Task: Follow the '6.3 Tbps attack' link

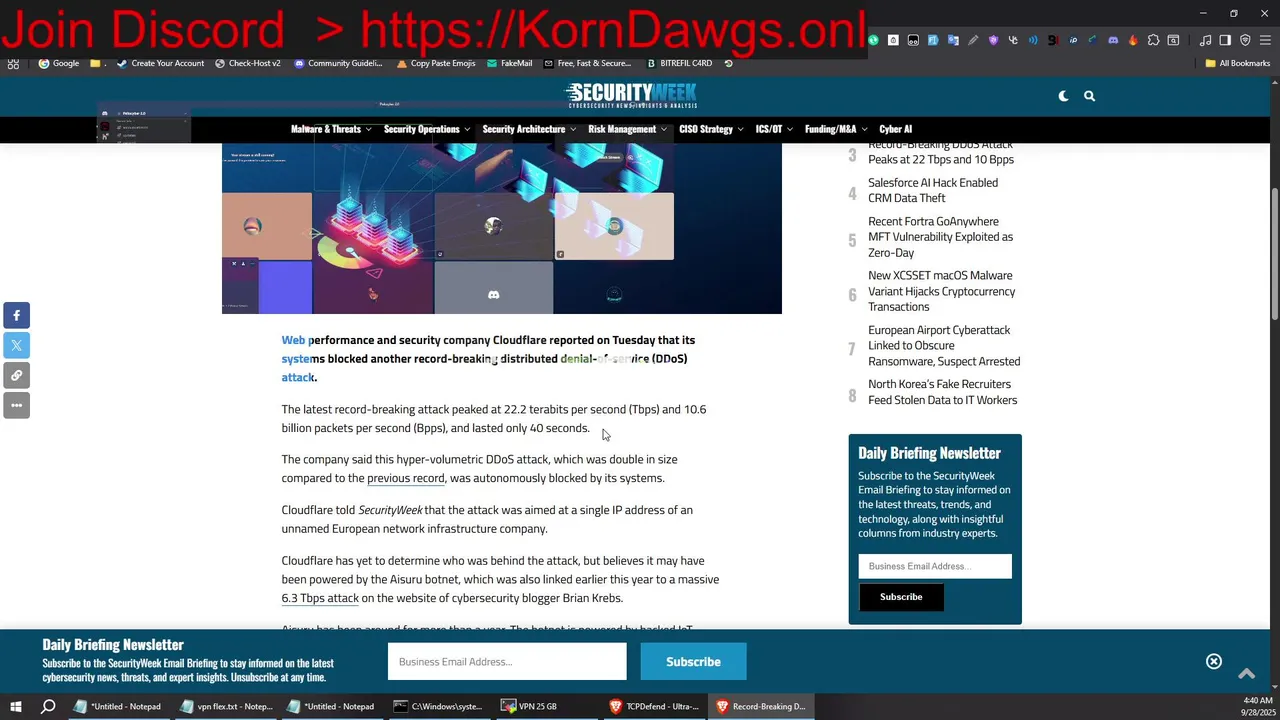Action: pyautogui.click(x=320, y=598)
